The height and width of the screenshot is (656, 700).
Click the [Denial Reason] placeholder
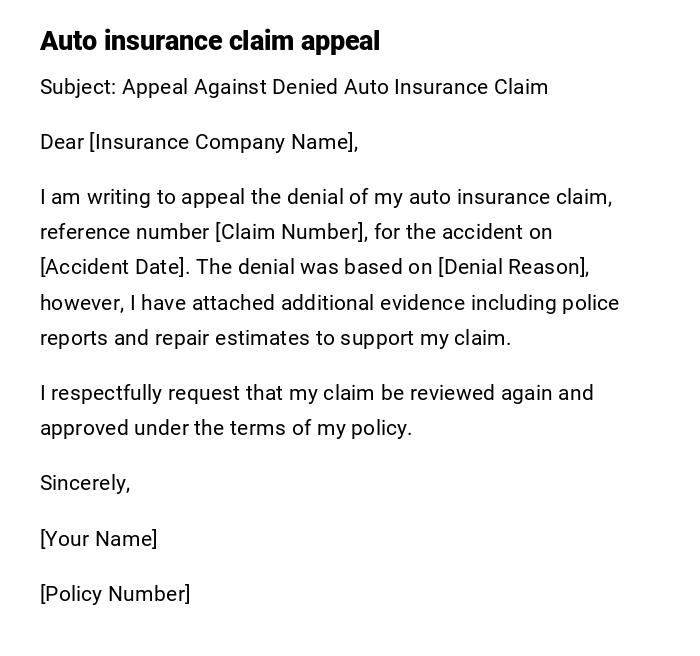point(513,267)
